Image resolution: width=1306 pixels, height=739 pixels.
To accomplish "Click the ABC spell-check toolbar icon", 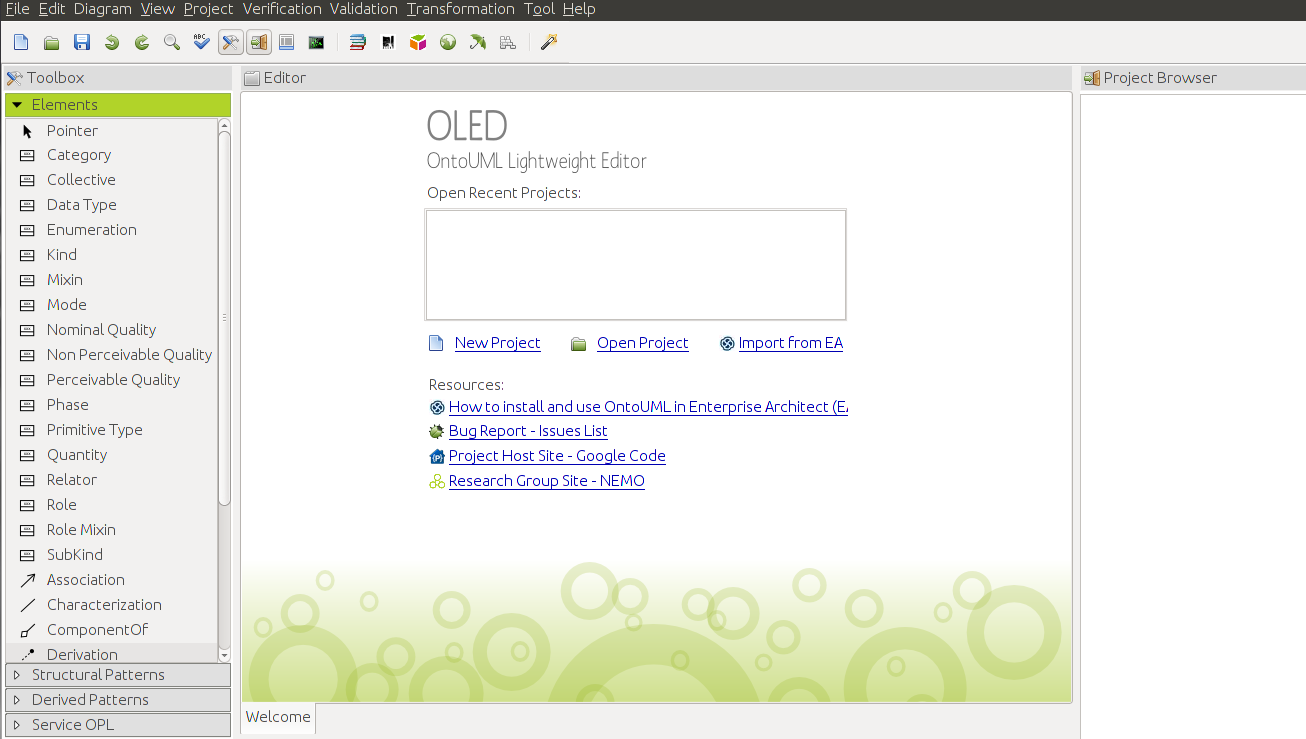I will tap(202, 42).
